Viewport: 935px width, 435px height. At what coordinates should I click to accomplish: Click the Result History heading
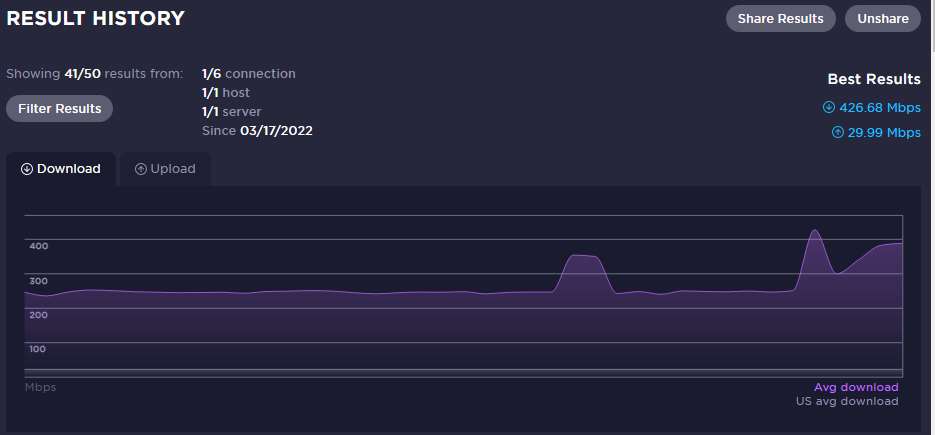96,18
